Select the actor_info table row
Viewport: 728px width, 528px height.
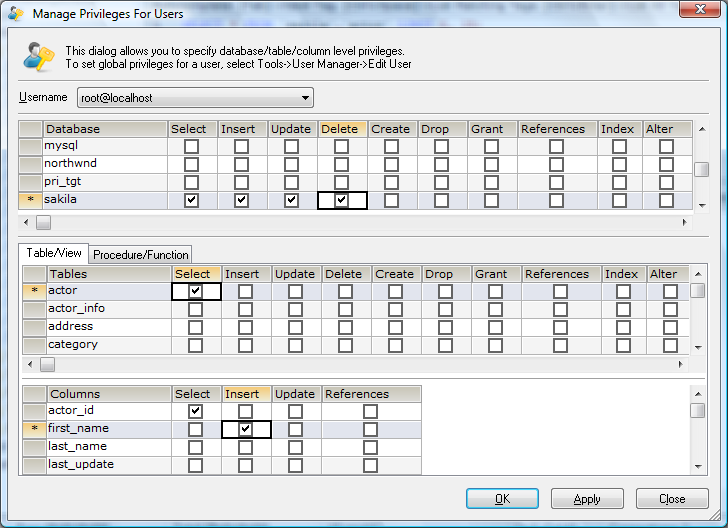pyautogui.click(x=77, y=309)
